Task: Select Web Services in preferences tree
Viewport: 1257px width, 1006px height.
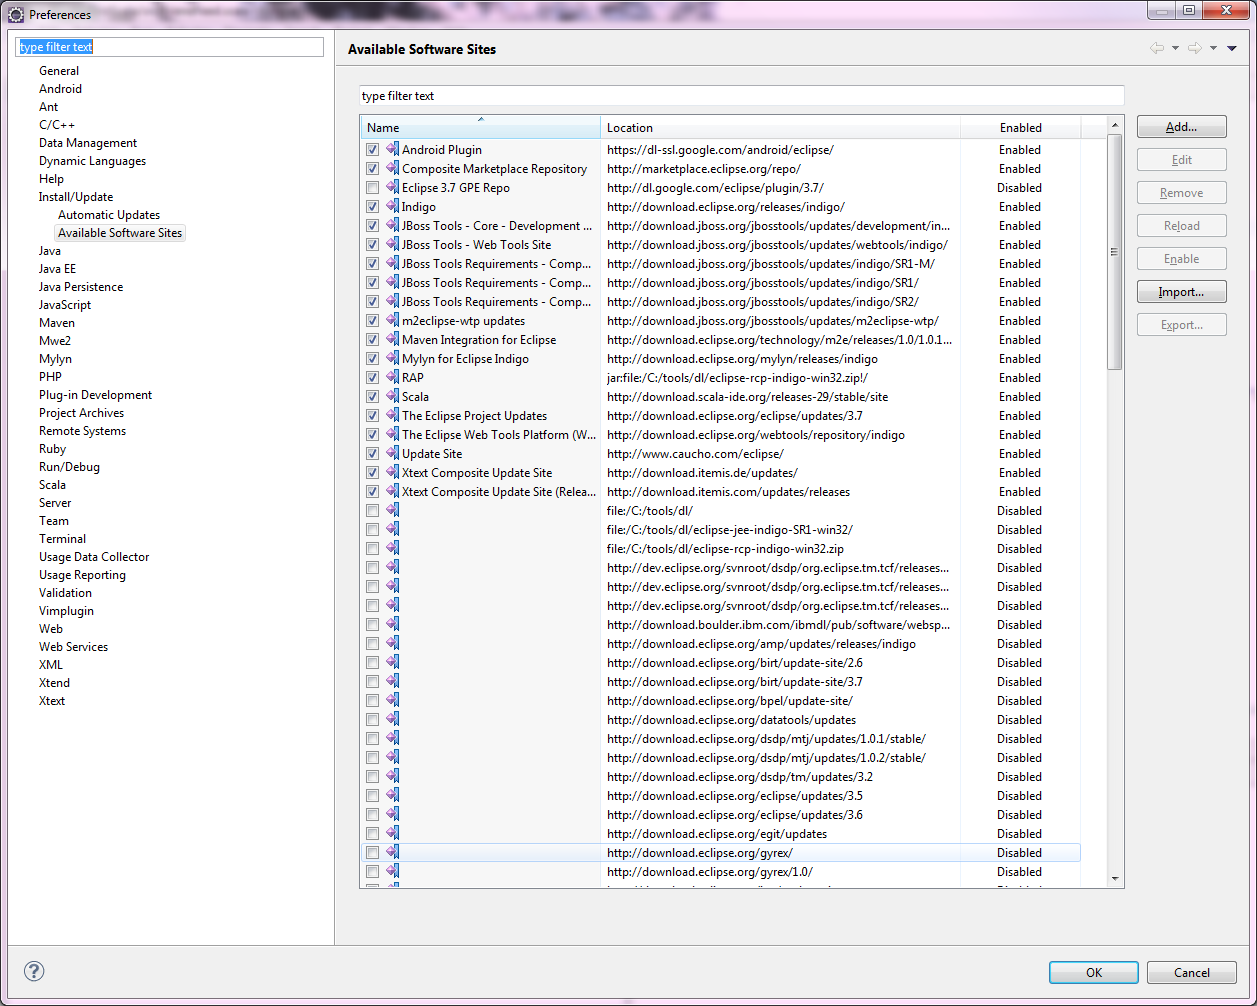Action: pos(74,646)
